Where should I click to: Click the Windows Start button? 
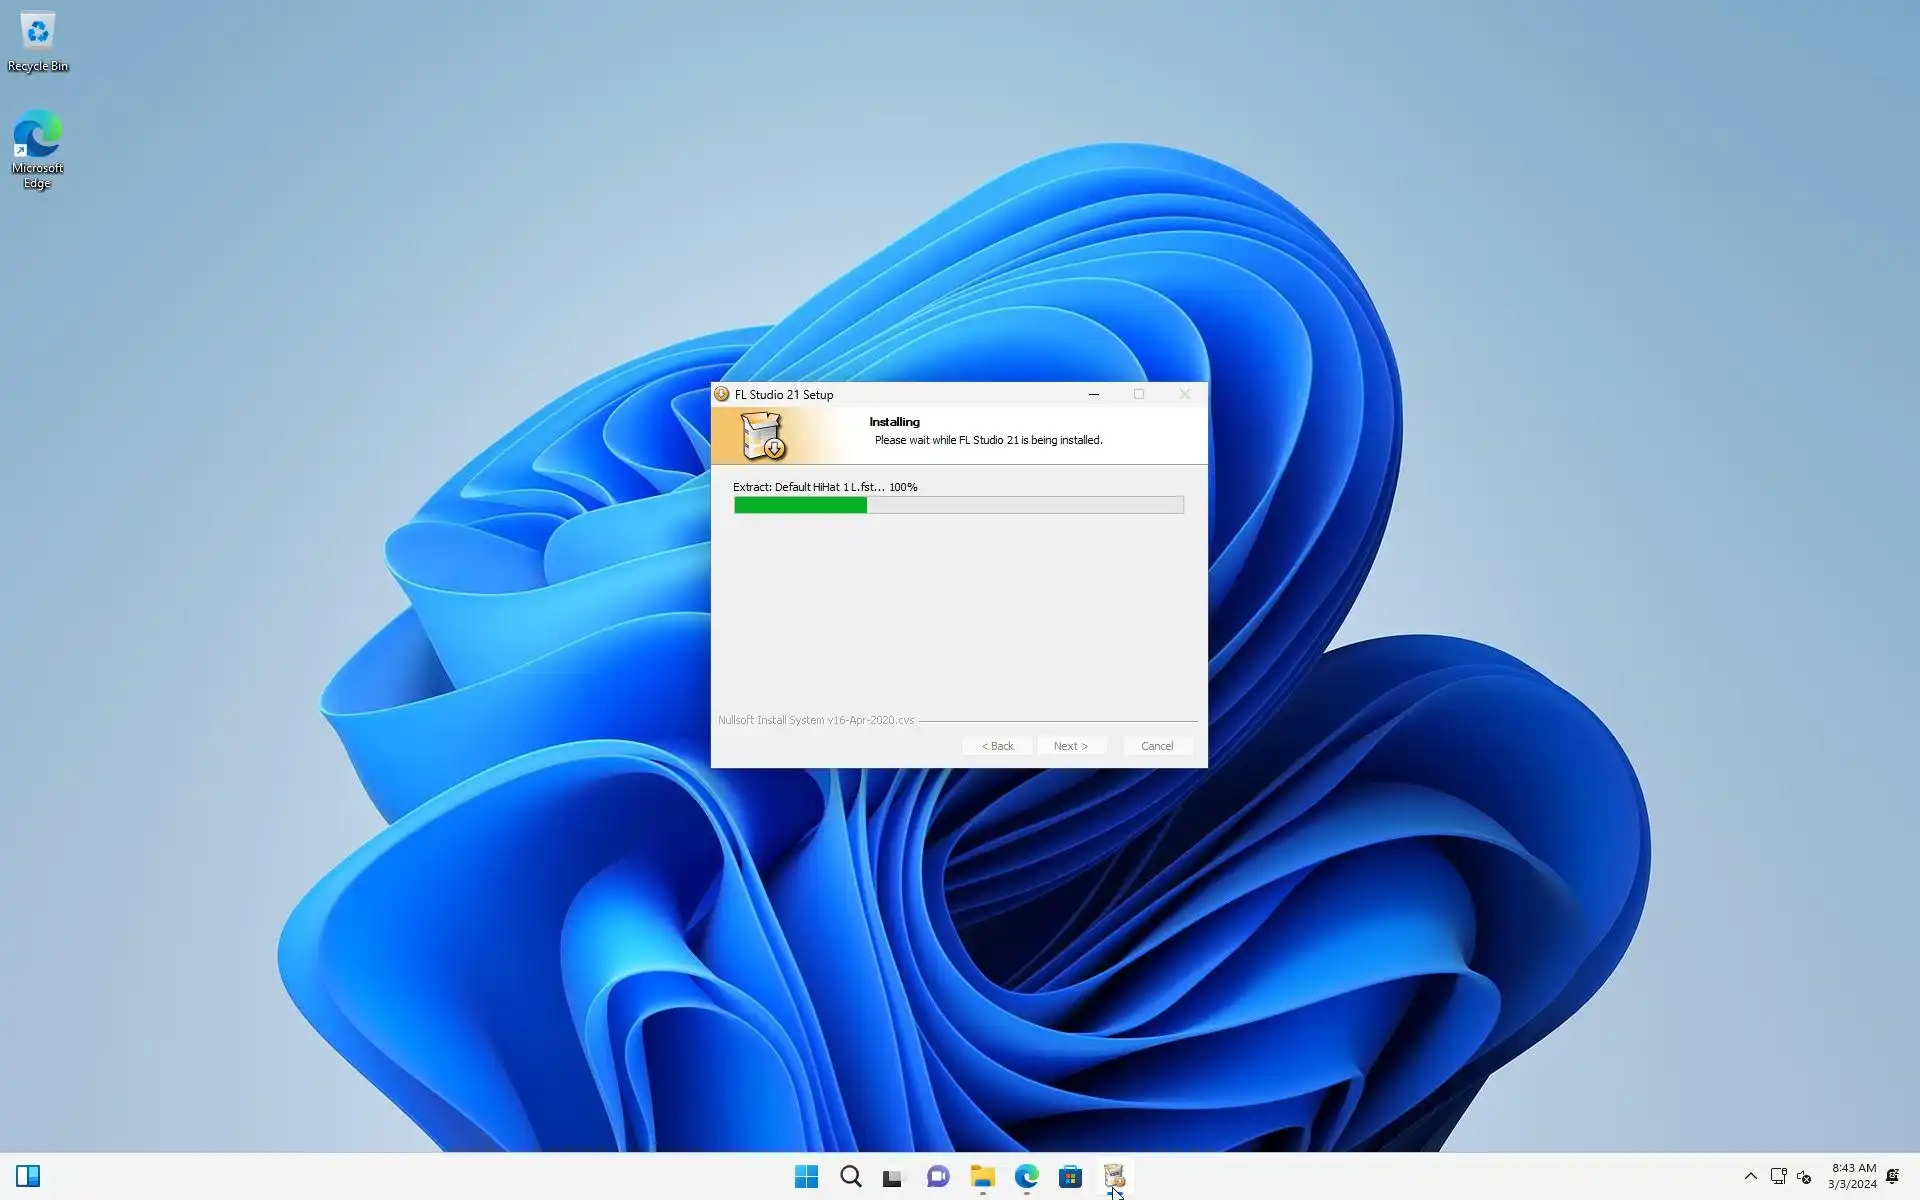click(x=806, y=1176)
